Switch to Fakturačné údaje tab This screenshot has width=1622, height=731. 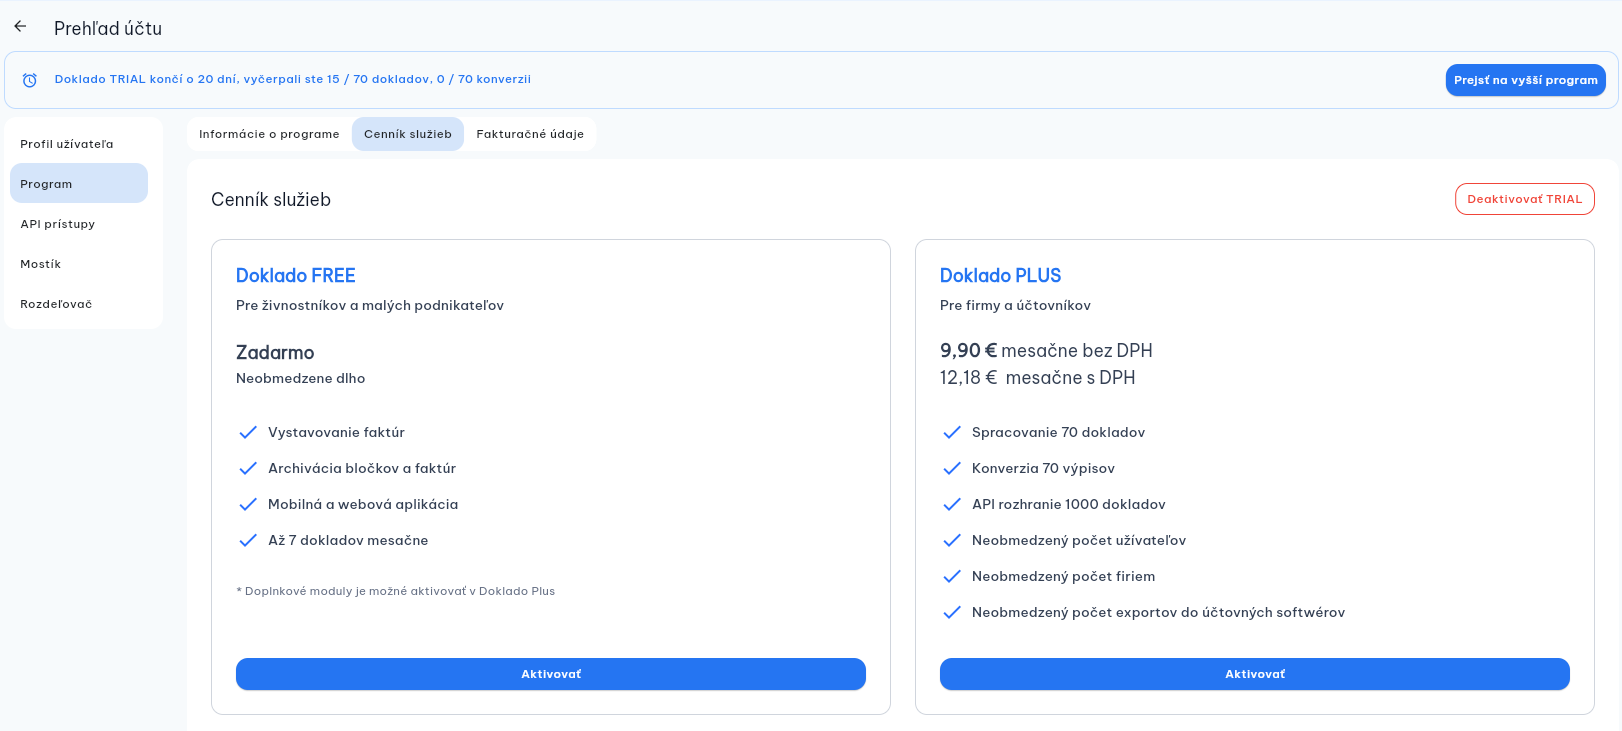click(530, 134)
